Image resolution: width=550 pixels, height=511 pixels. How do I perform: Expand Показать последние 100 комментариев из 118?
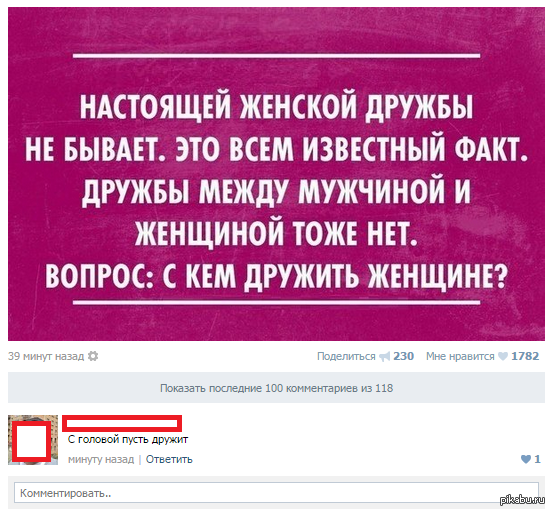(276, 388)
